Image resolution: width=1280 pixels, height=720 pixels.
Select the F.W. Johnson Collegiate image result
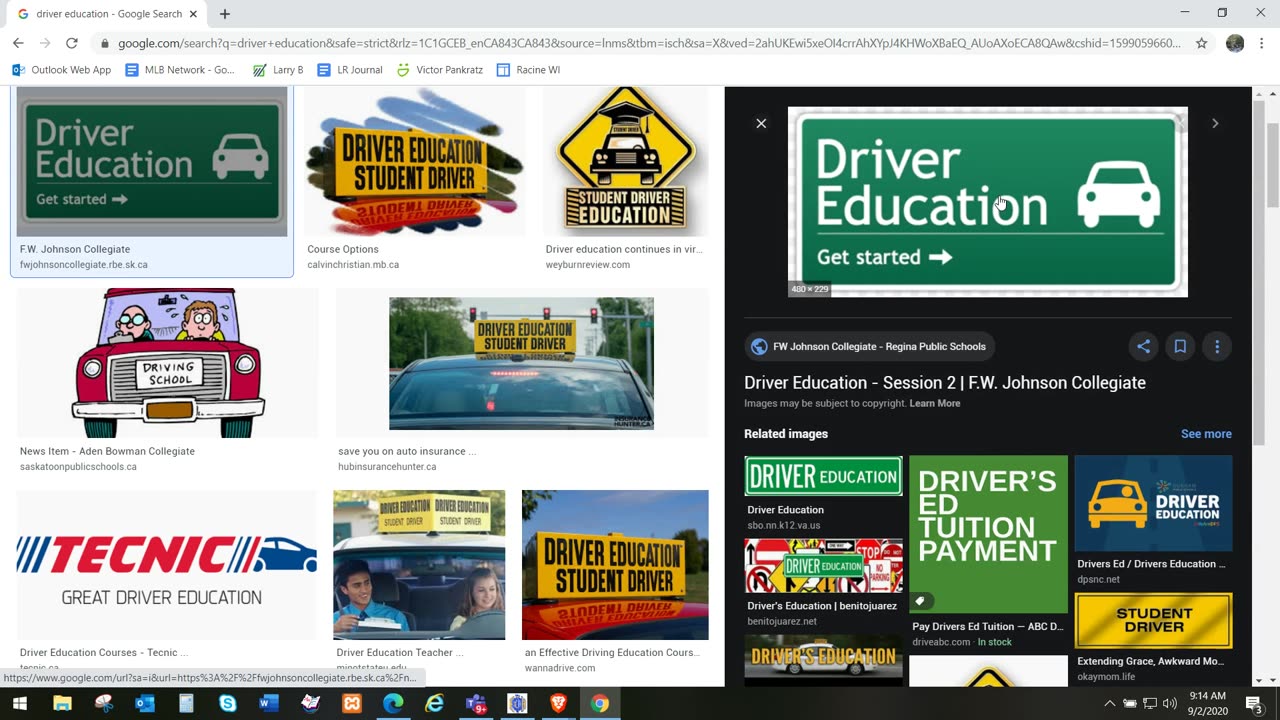pyautogui.click(x=152, y=161)
